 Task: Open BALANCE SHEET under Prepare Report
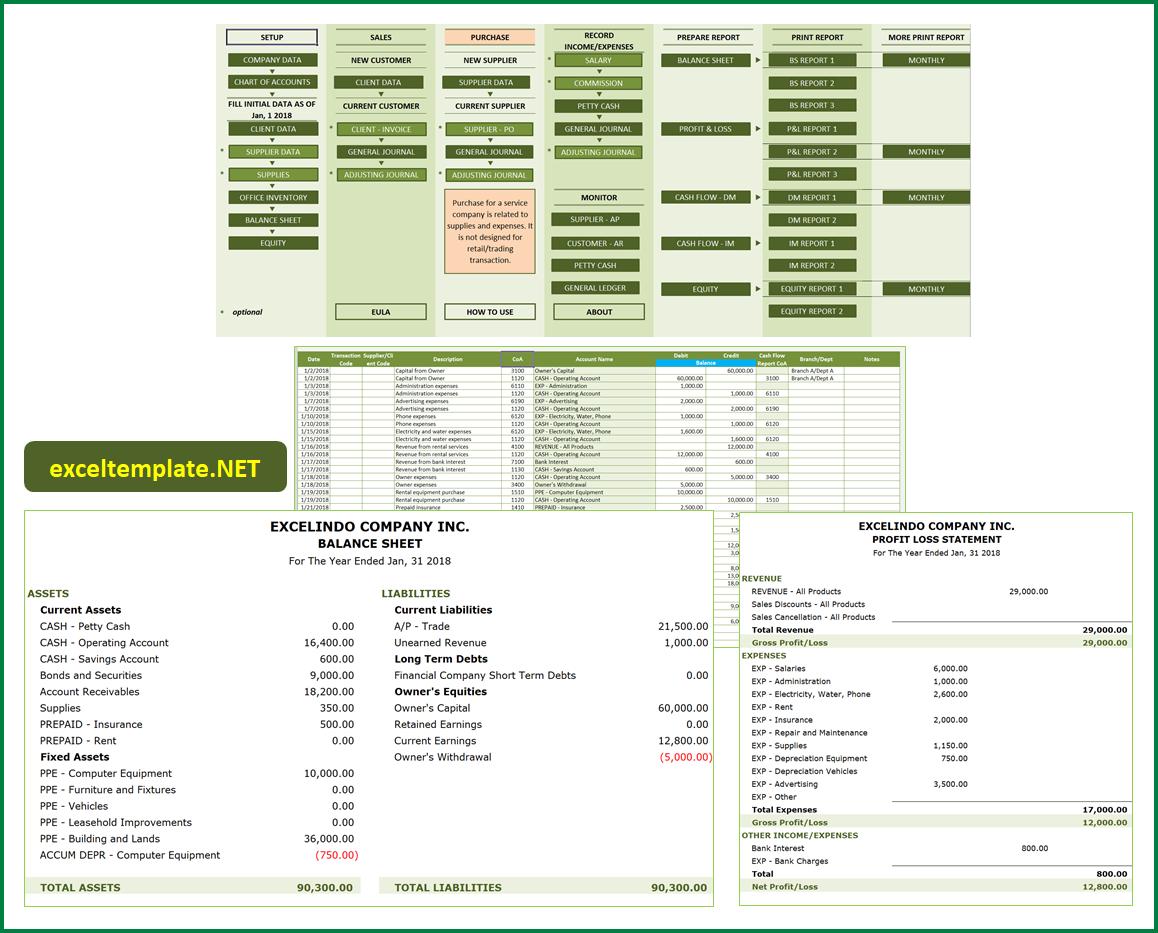(705, 61)
